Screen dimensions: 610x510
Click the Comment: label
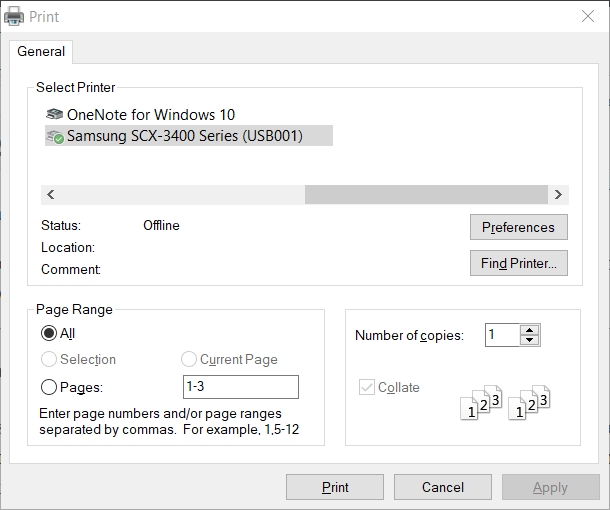[x=71, y=269]
